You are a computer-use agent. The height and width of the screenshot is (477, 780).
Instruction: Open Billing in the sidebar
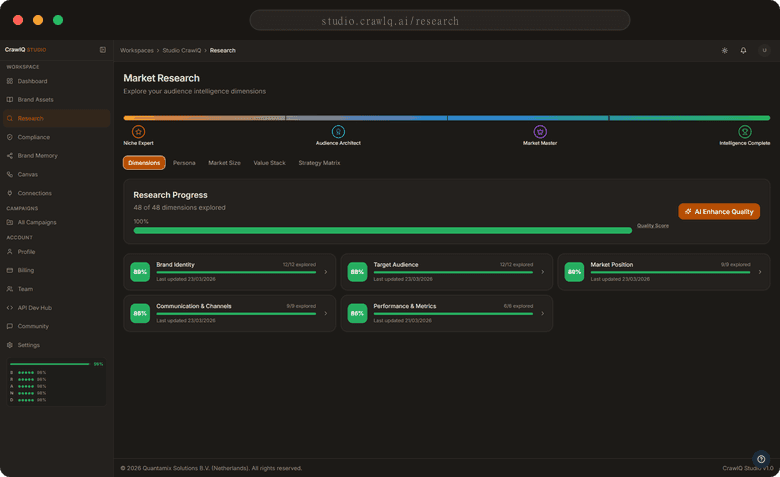pyautogui.click(x=56, y=270)
